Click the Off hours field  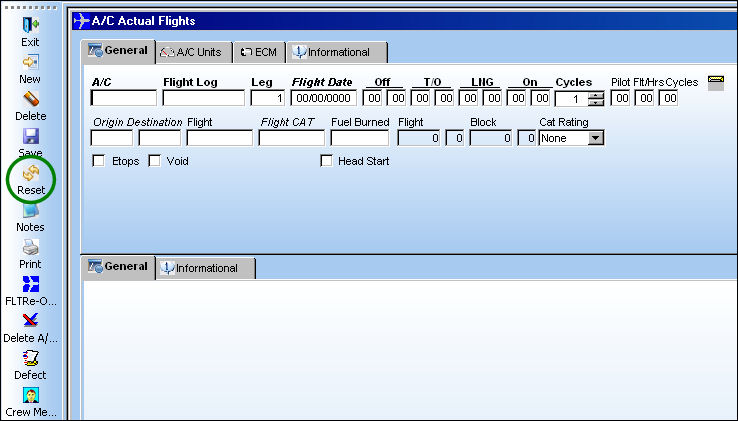tap(374, 98)
